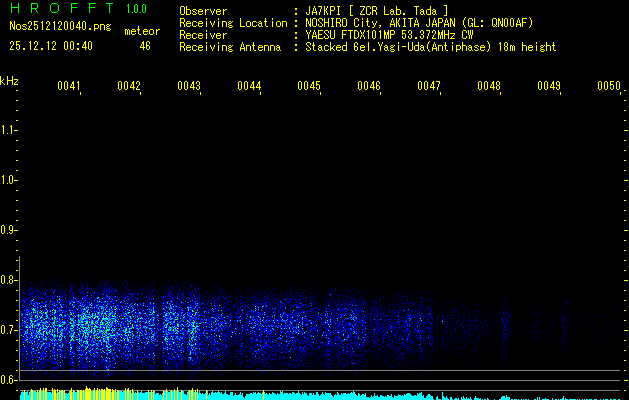Image resolution: width=629 pixels, height=400 pixels.
Task: Click the 0043 time marker
Action: 189,87
